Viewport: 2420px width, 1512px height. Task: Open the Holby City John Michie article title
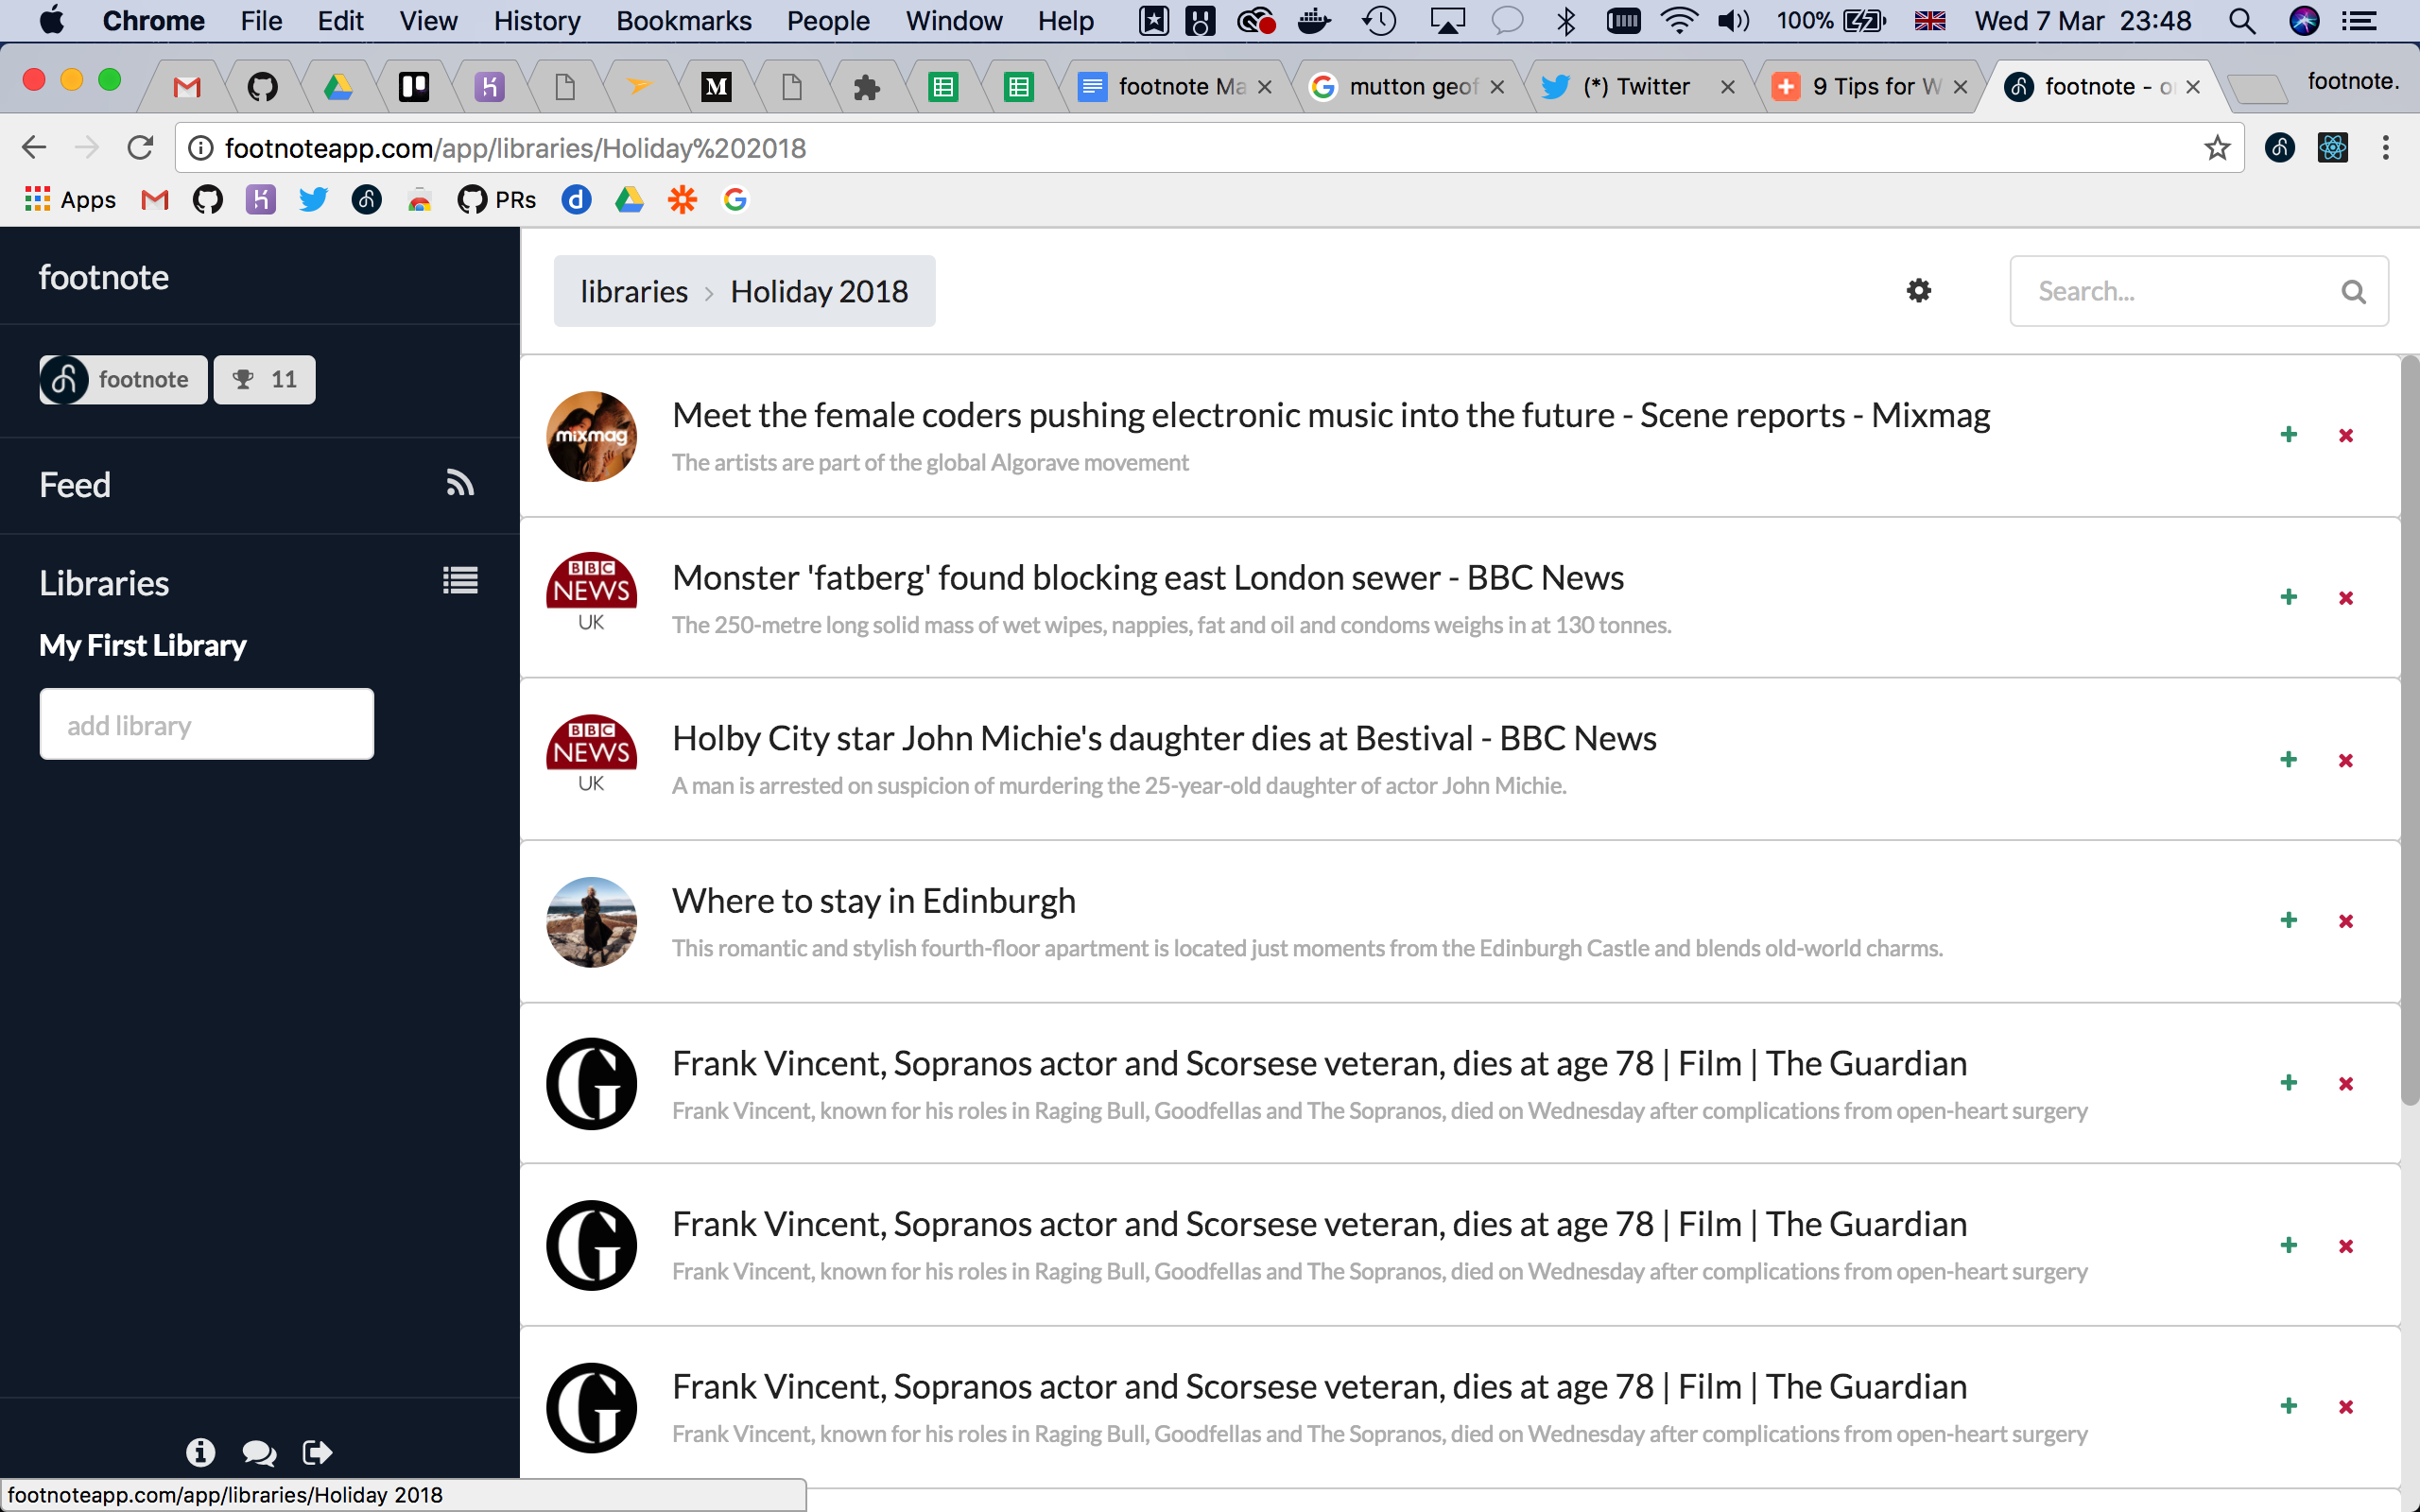pyautogui.click(x=1164, y=738)
